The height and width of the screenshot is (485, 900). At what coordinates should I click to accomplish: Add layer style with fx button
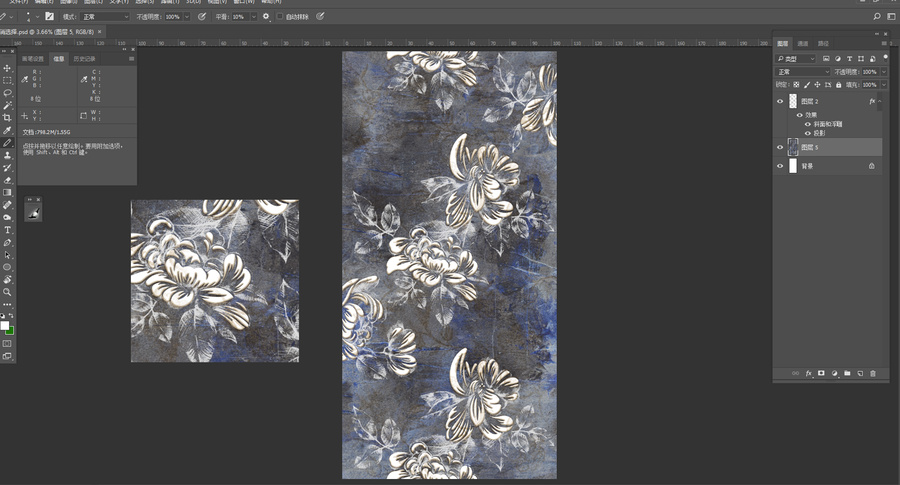coord(808,374)
